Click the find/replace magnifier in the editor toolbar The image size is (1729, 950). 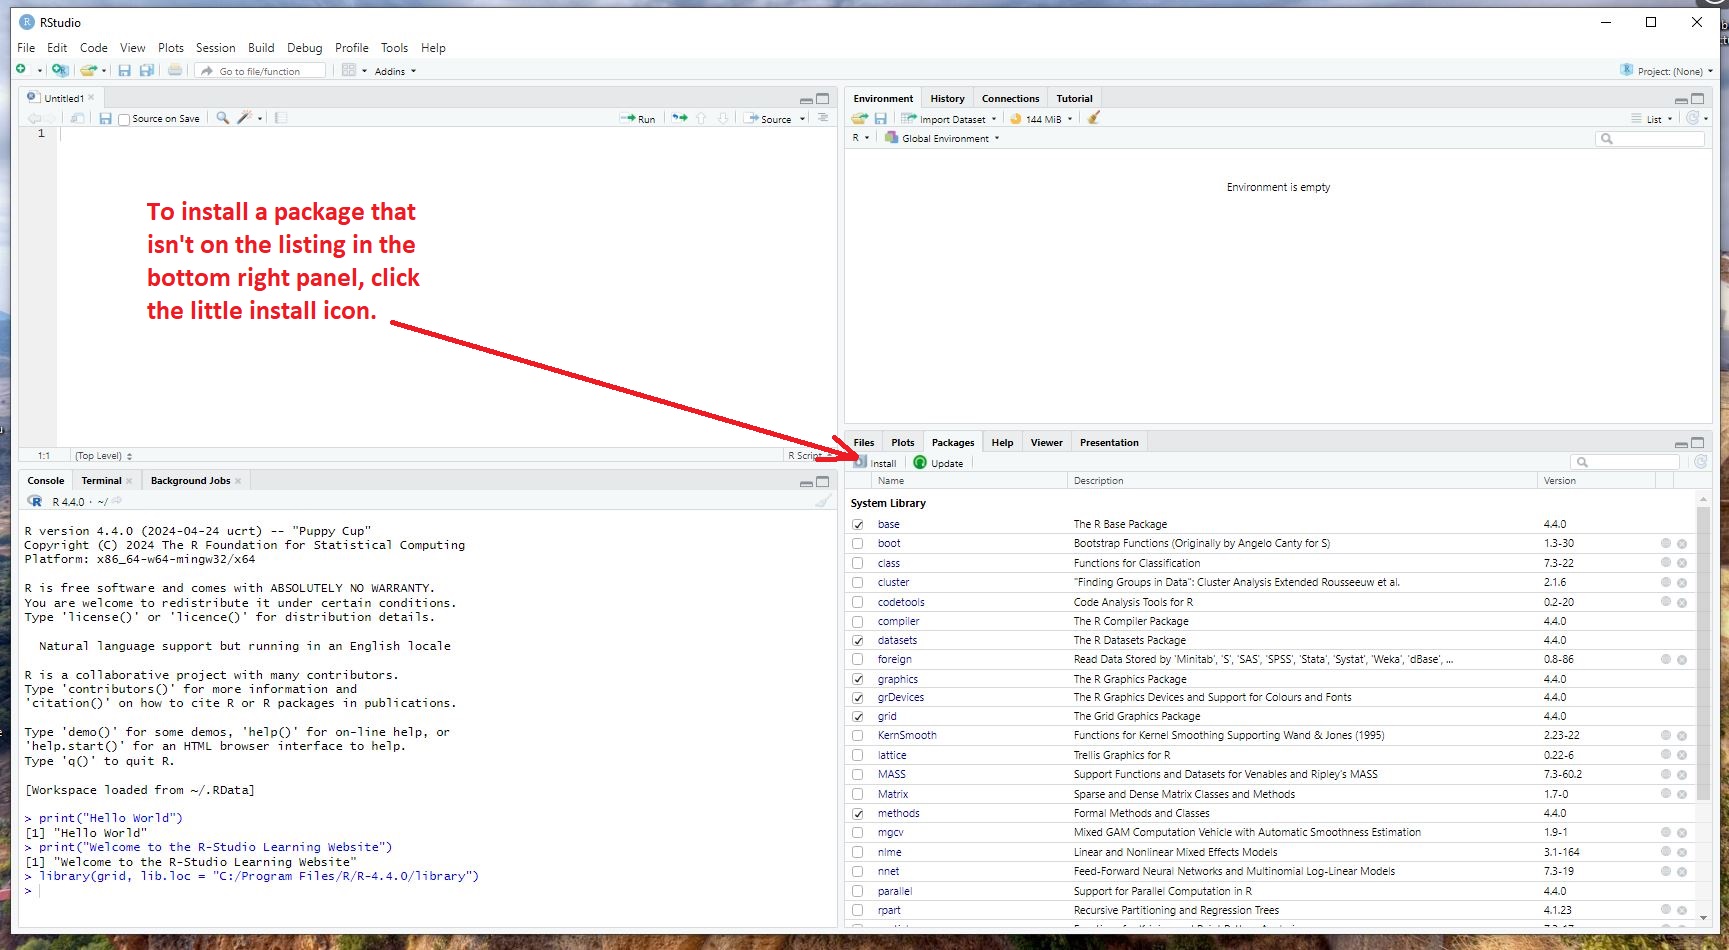coord(222,118)
